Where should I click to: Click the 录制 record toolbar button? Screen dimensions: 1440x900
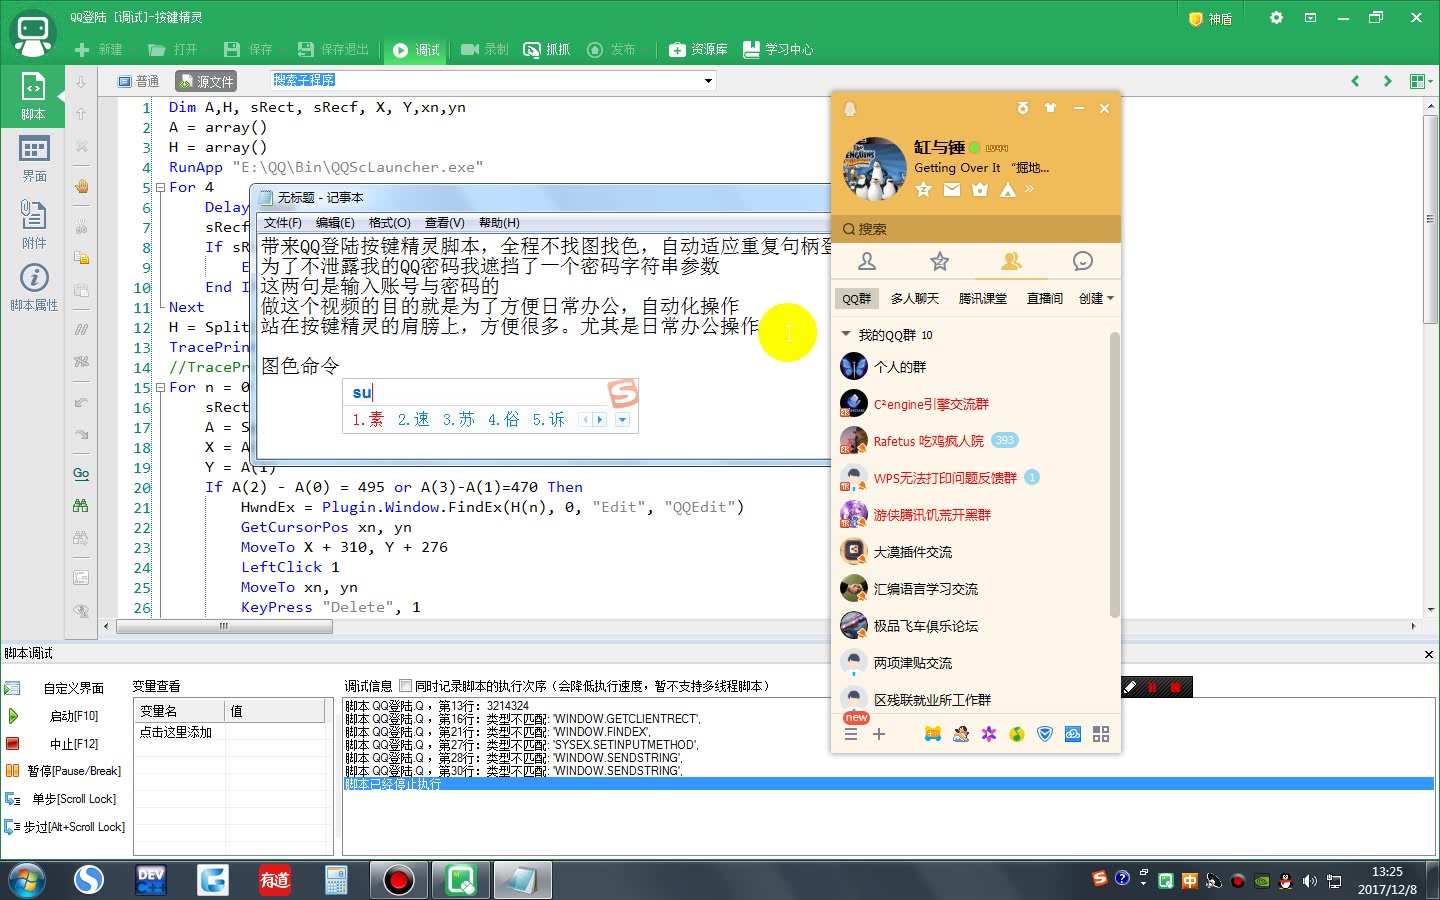[485, 49]
